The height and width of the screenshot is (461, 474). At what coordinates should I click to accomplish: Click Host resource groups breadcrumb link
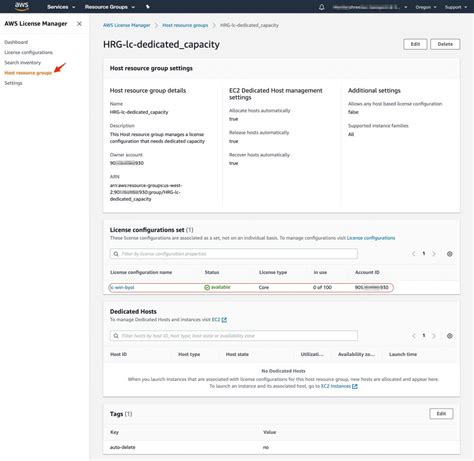(x=185, y=25)
